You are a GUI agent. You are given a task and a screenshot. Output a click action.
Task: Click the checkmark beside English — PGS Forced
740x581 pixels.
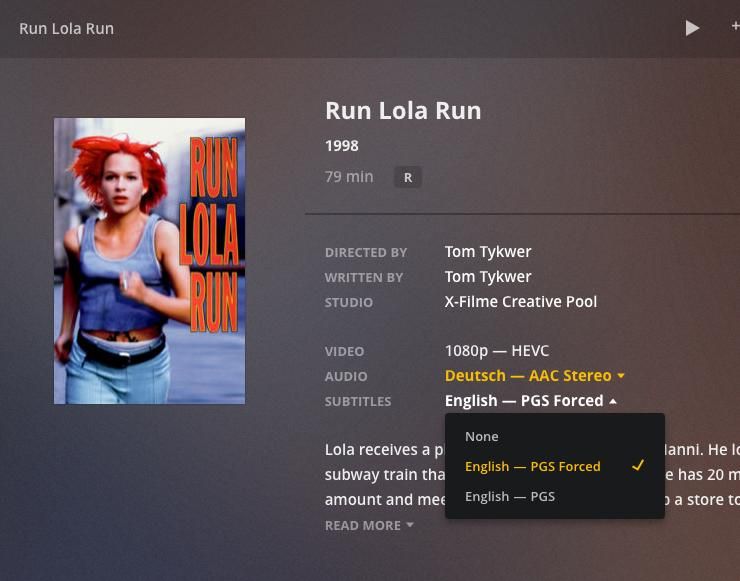click(x=638, y=466)
